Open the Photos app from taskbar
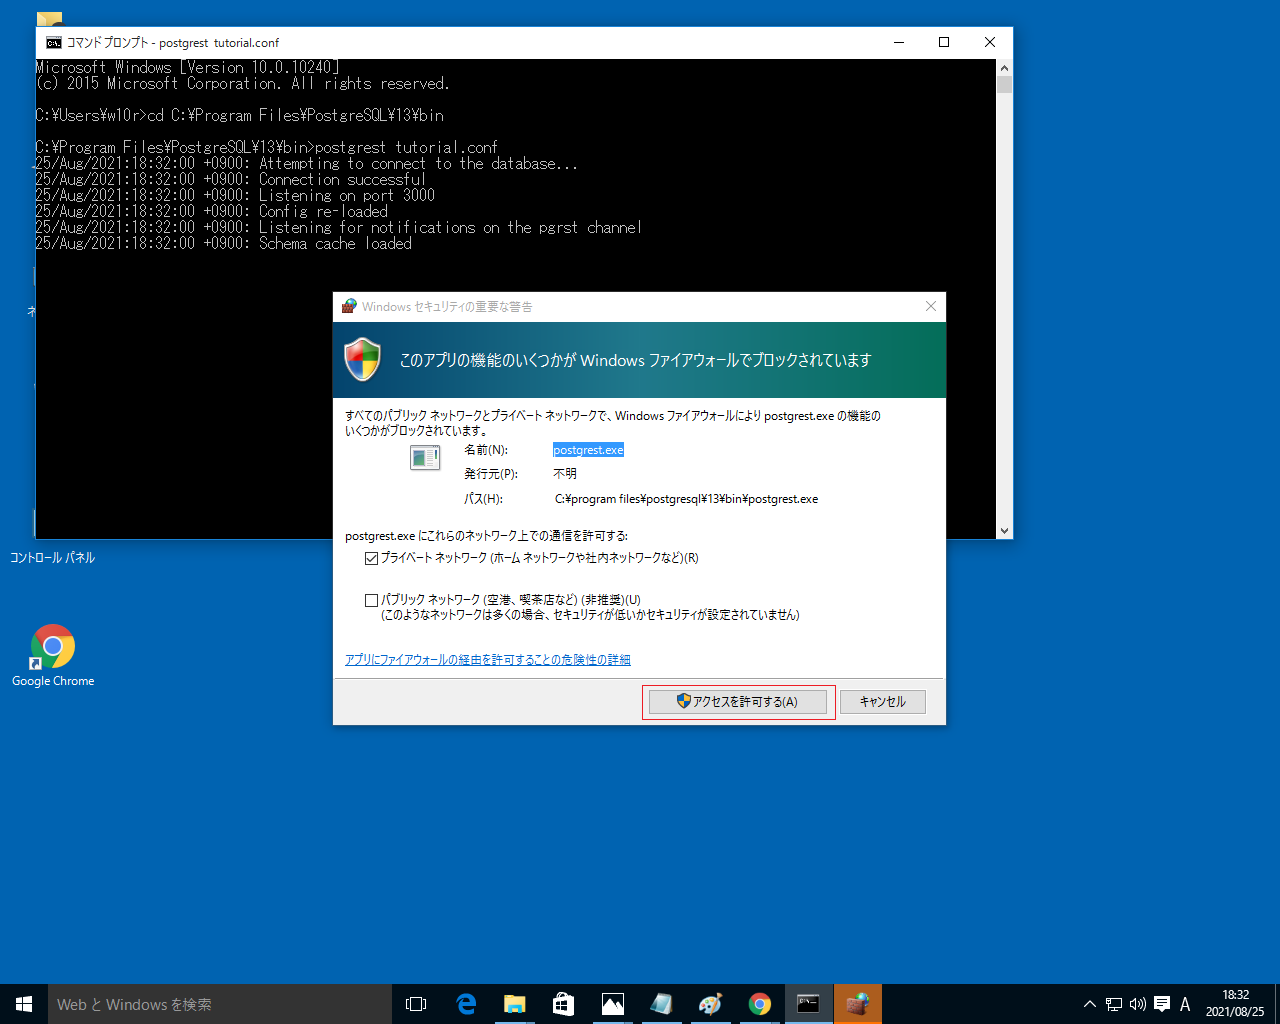 (613, 1004)
